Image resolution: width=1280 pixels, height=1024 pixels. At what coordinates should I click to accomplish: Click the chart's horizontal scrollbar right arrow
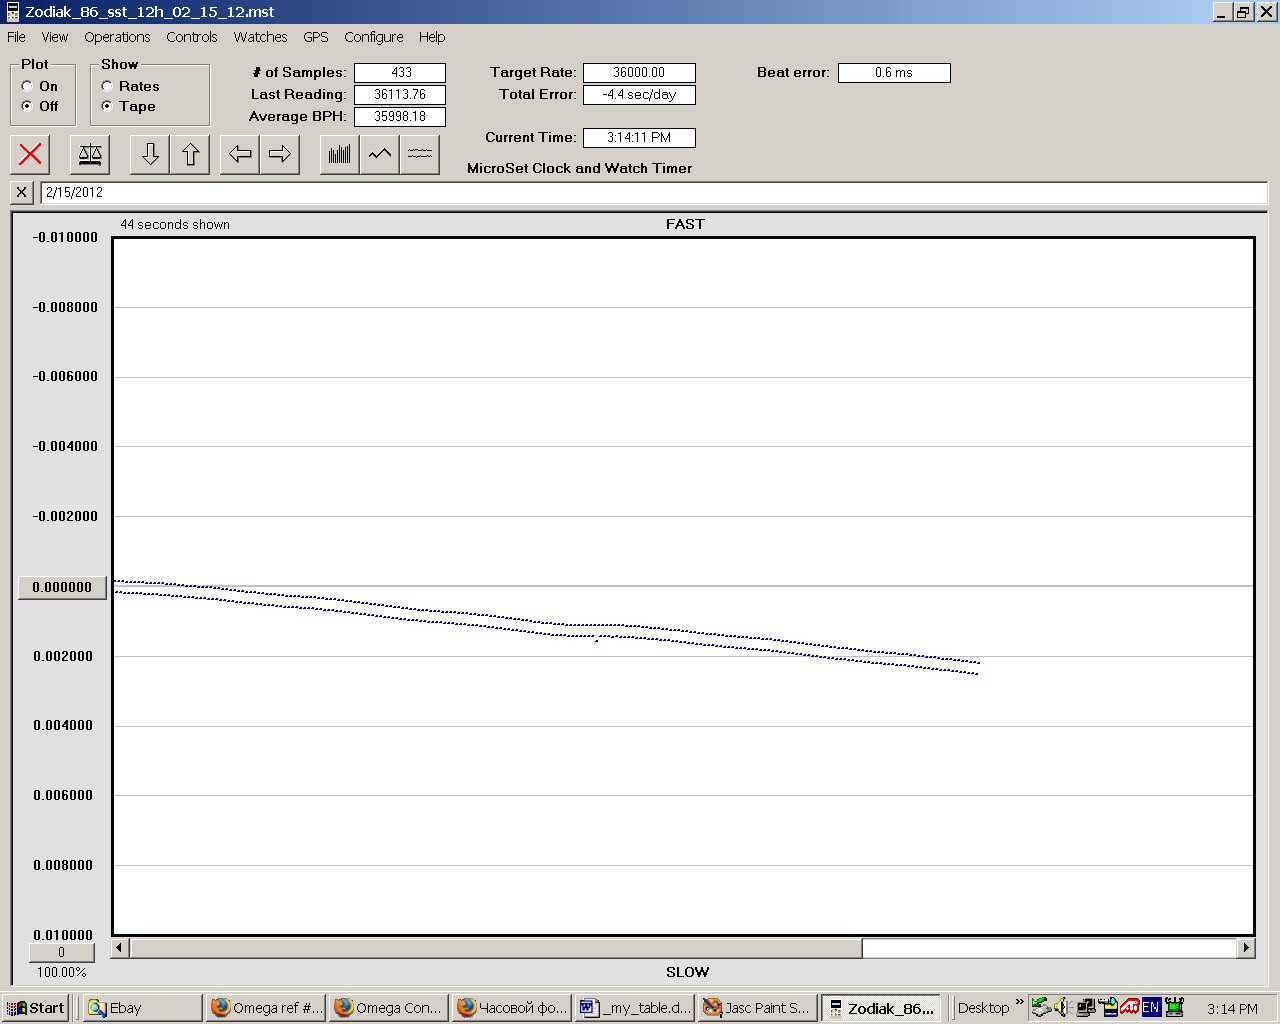(1246, 947)
